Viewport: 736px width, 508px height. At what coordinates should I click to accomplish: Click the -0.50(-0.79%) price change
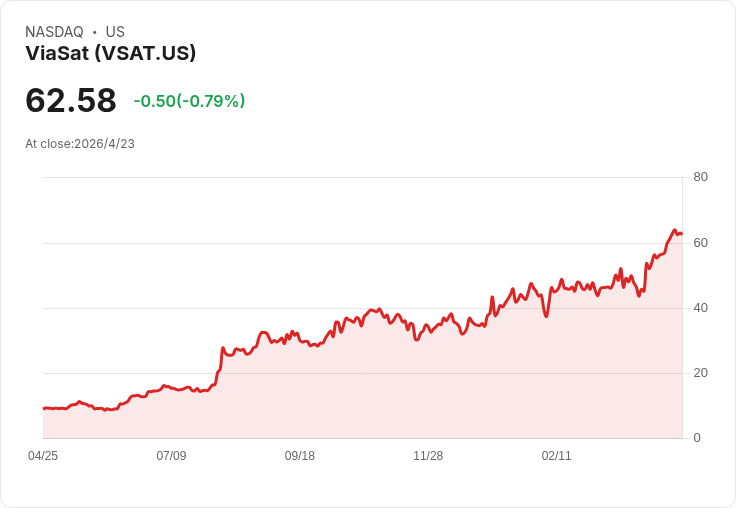pyautogui.click(x=189, y=101)
